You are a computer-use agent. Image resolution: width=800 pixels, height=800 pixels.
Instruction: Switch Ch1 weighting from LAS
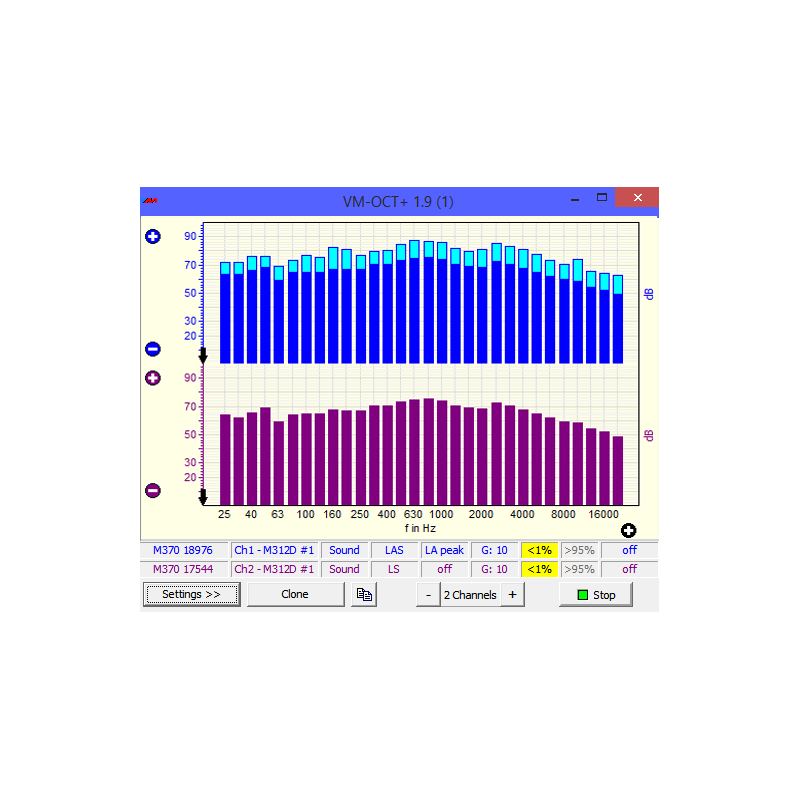(x=394, y=550)
